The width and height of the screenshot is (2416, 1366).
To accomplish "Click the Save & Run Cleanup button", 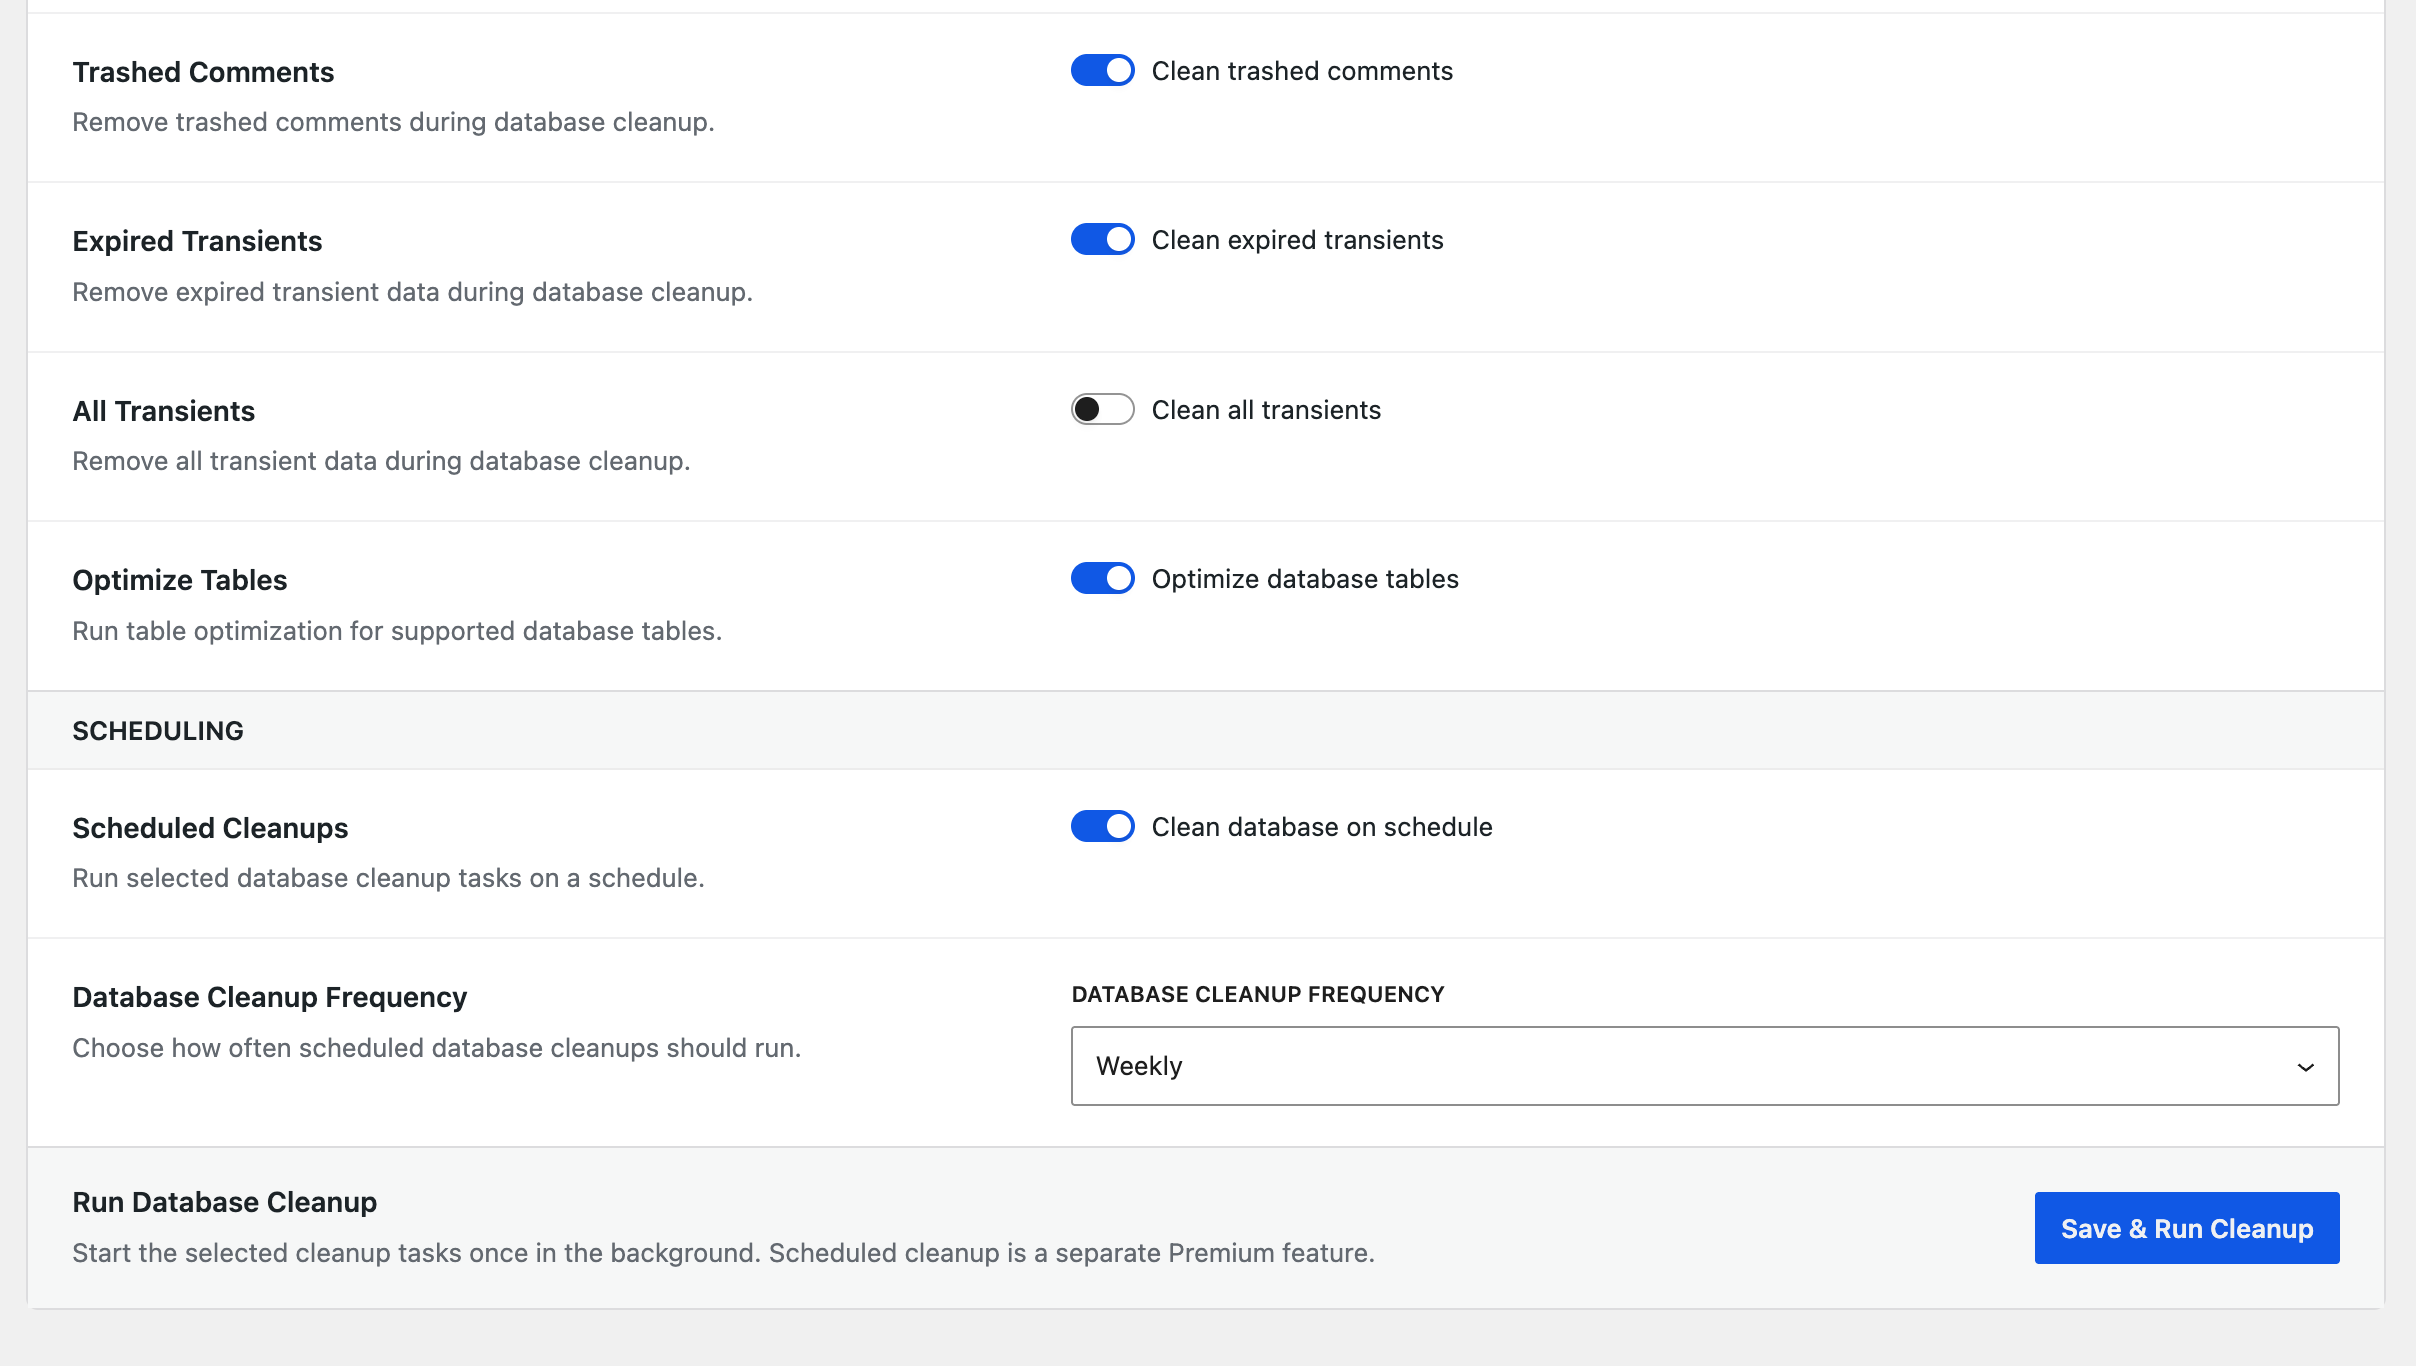I will point(2187,1228).
